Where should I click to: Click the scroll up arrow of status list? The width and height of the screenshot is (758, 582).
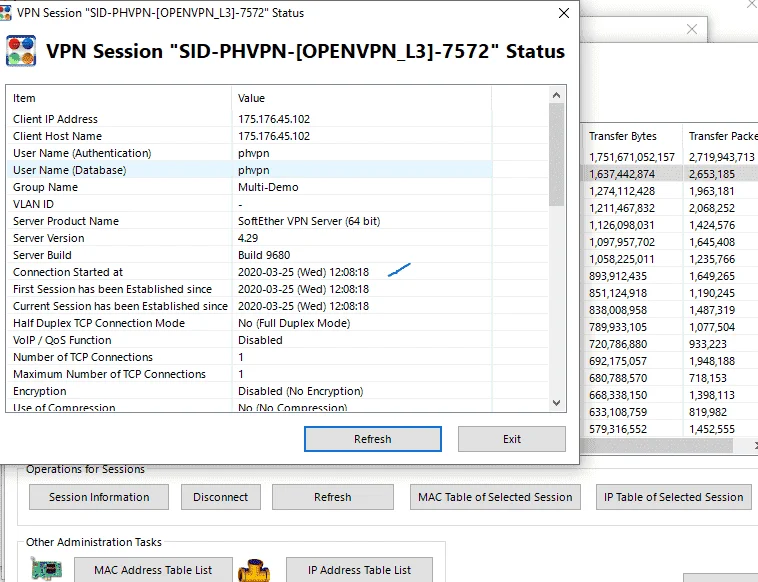click(556, 95)
